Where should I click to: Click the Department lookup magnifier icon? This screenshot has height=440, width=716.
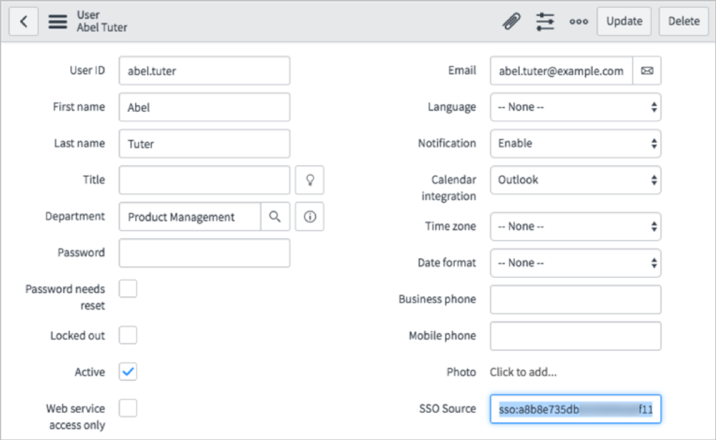275,217
